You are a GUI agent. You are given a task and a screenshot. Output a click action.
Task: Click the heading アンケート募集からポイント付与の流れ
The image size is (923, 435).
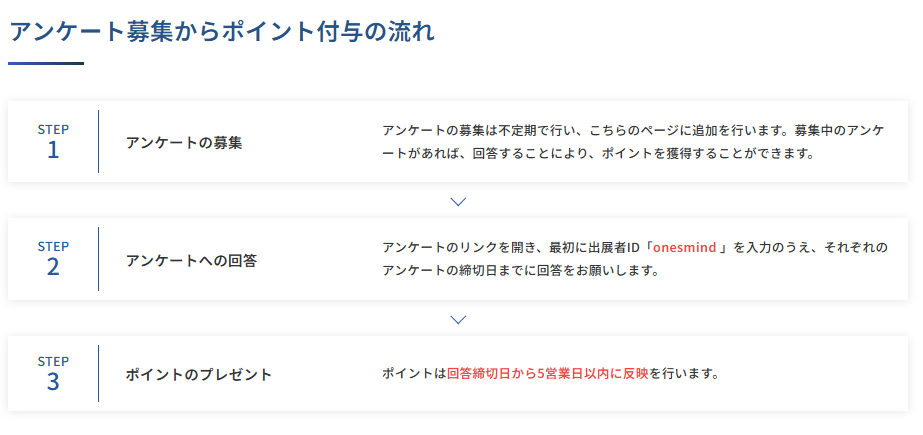221,31
